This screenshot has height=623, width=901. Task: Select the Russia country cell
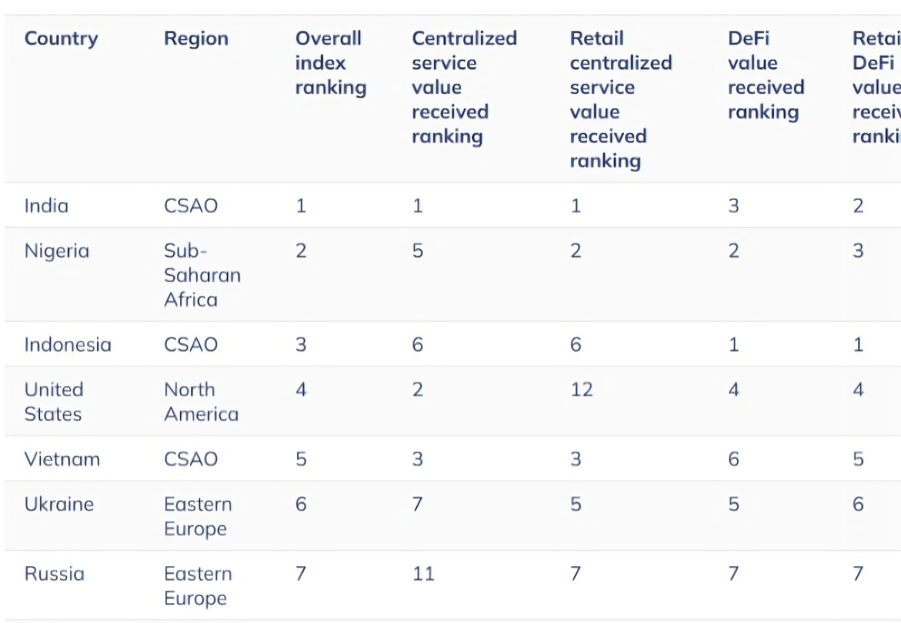tap(54, 574)
